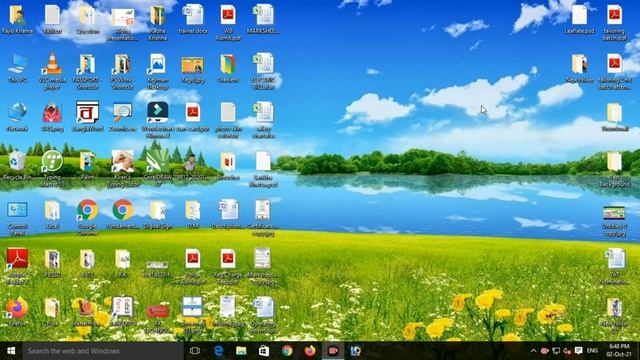Open Microsoft Store from the taskbar
640x360 pixels.
point(264,351)
